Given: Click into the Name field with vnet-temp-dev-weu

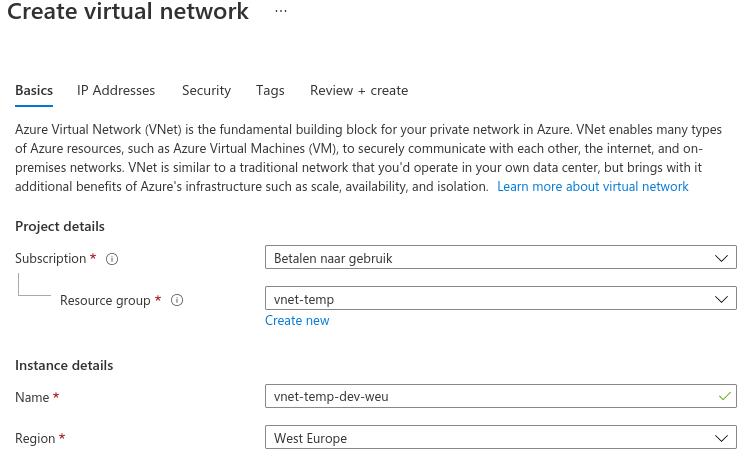Looking at the screenshot, I should coord(490,397).
